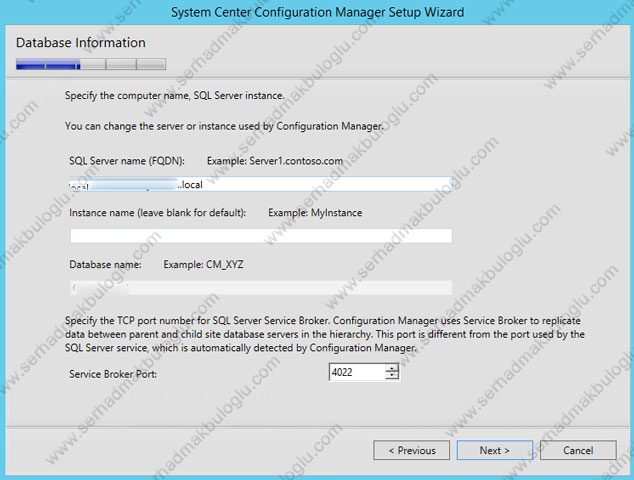Click the 'Instance name (leave blank for default):' label
This screenshot has width=634, height=480.
[157, 213]
